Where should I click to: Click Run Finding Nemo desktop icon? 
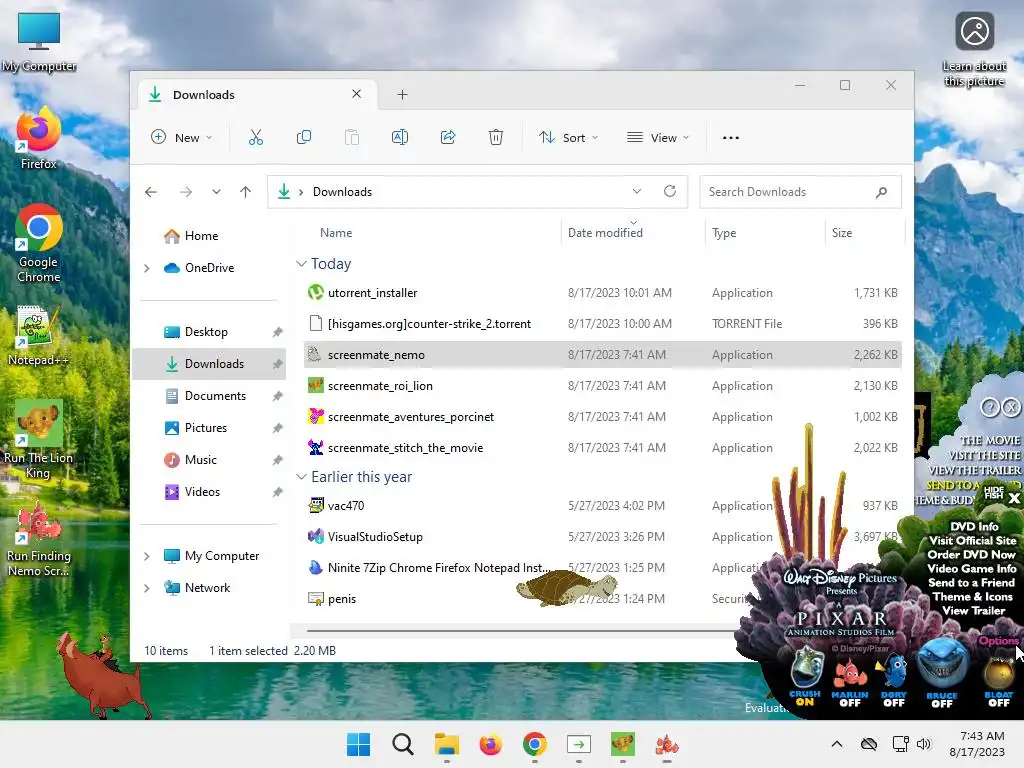pos(39,540)
